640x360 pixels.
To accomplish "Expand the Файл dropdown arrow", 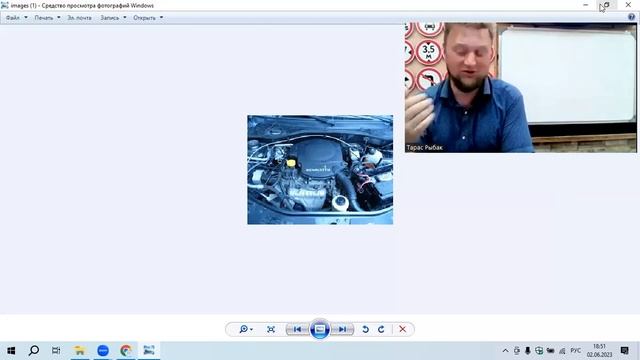I will [x=26, y=18].
